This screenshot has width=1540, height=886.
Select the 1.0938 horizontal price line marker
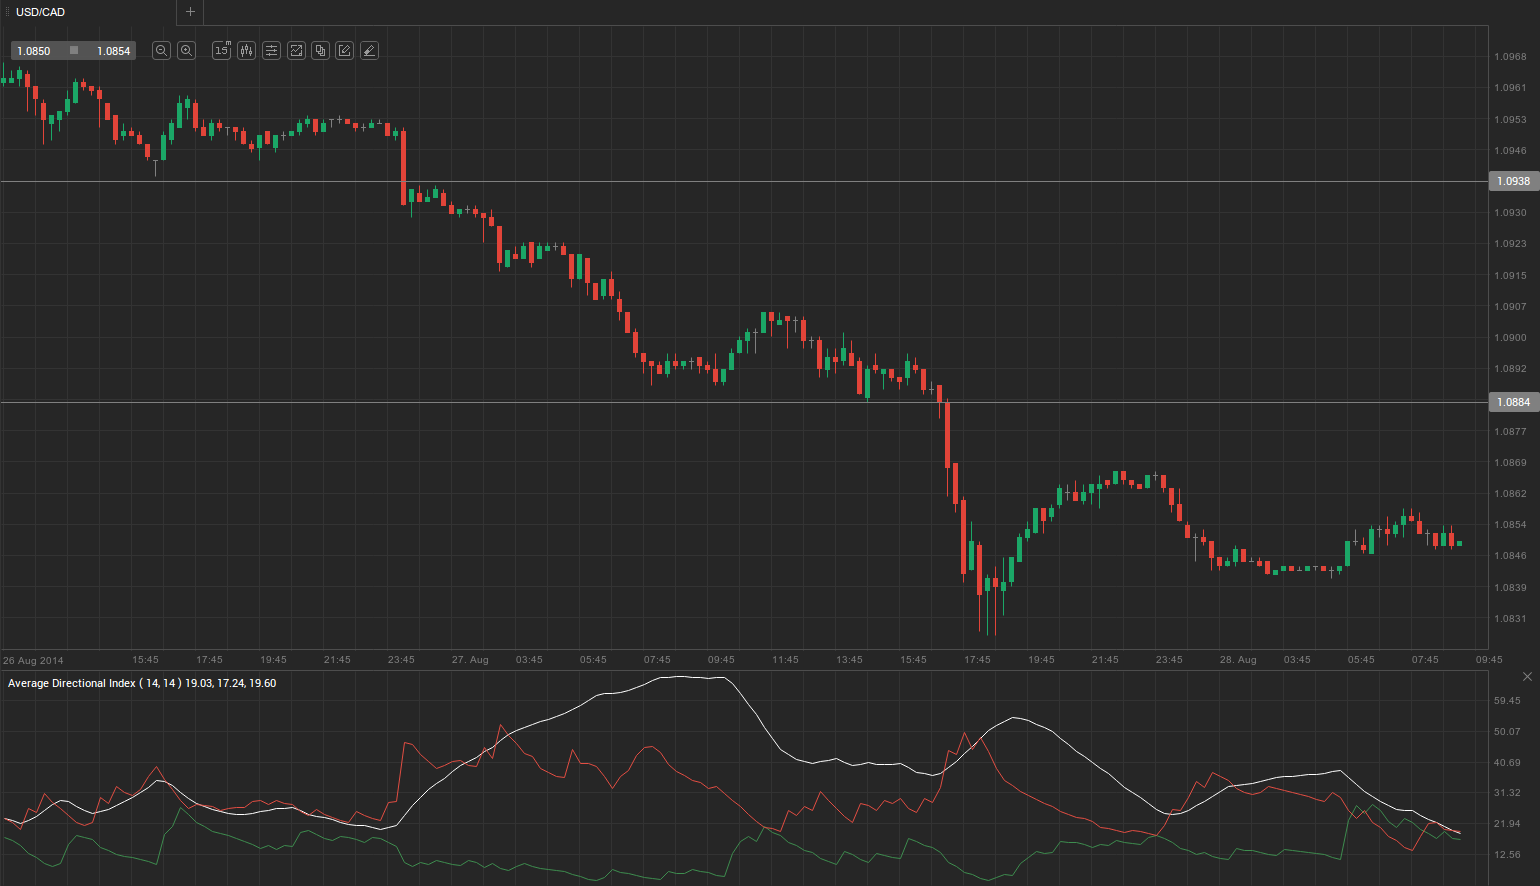point(1513,181)
